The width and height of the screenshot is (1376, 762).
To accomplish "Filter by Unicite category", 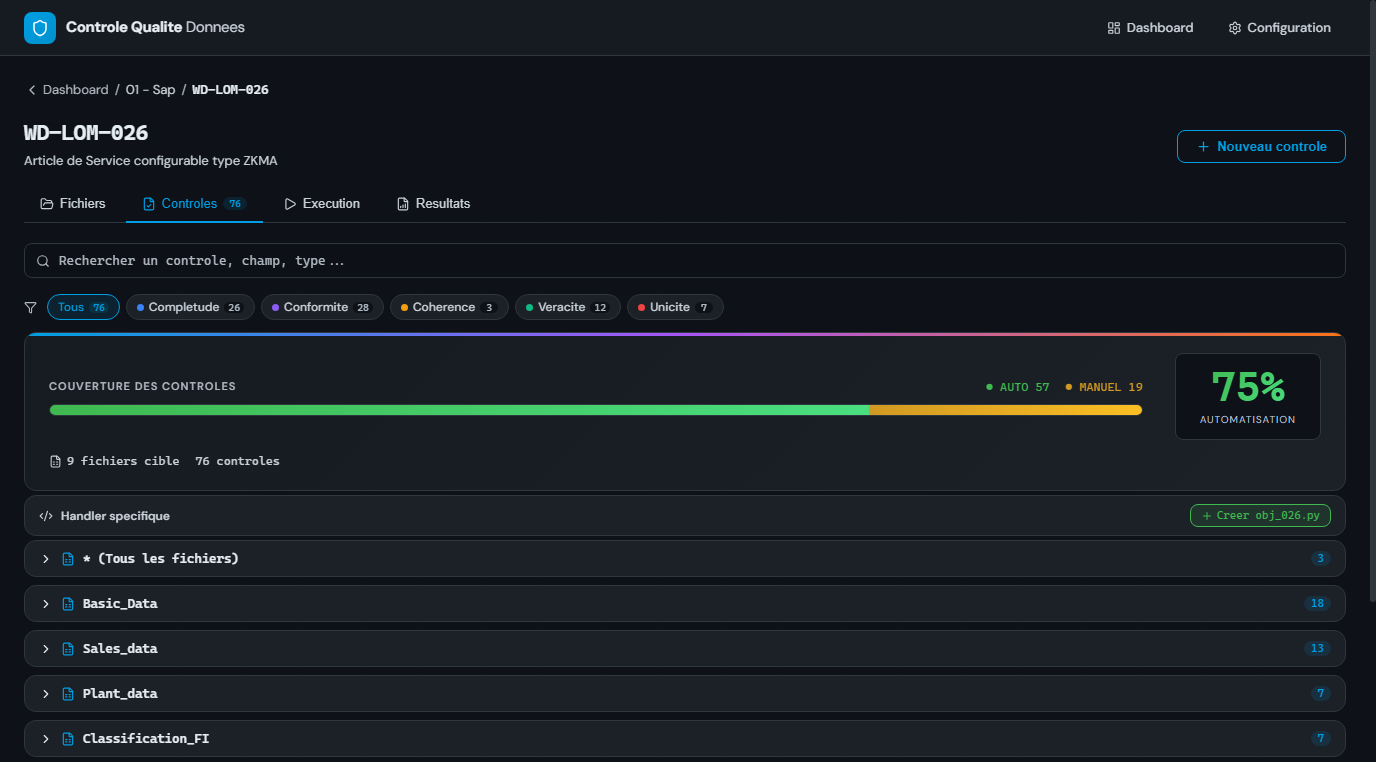I will (x=675, y=307).
